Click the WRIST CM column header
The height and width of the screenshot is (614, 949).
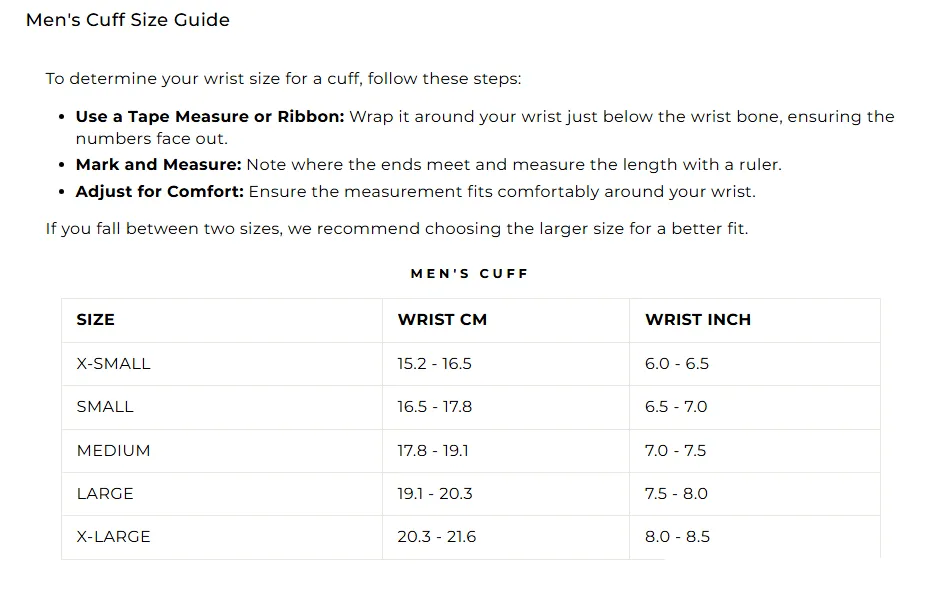[442, 320]
